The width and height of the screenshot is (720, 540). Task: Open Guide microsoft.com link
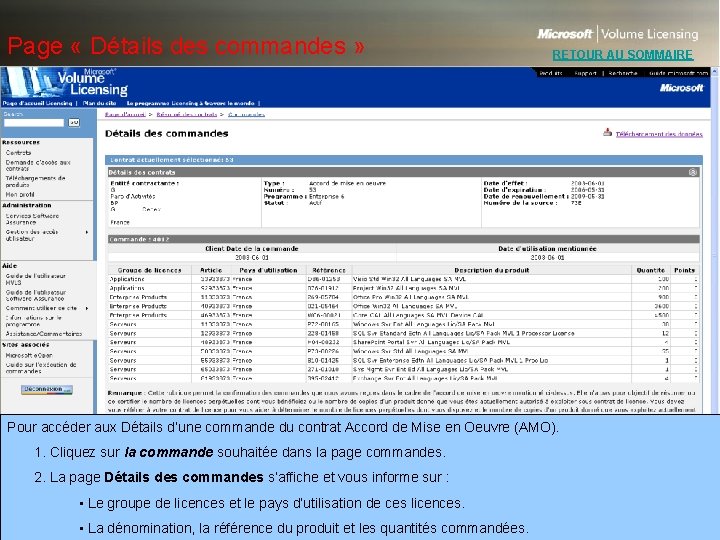coord(679,73)
